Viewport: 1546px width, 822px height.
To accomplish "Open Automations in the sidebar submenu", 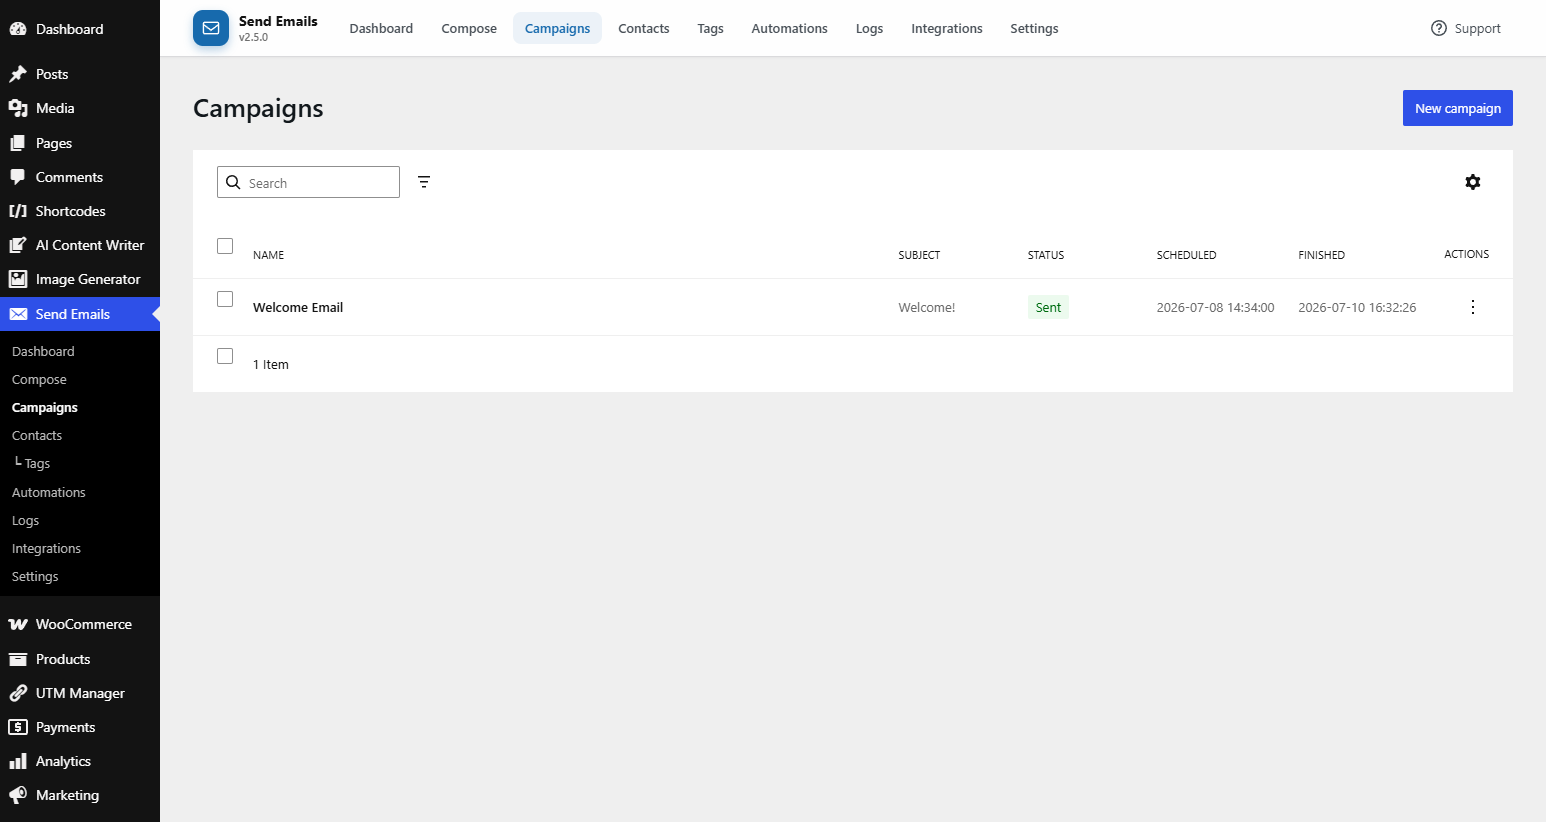I will tap(49, 492).
